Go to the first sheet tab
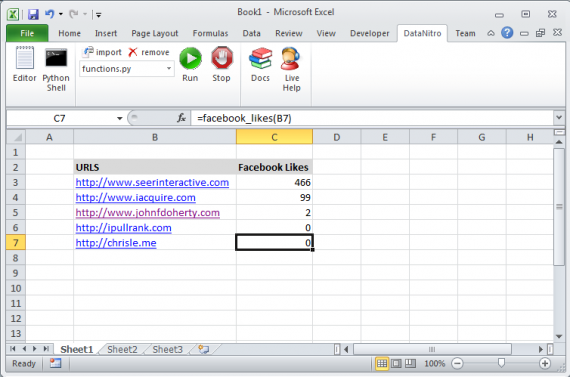570x377 pixels. (x=13, y=349)
